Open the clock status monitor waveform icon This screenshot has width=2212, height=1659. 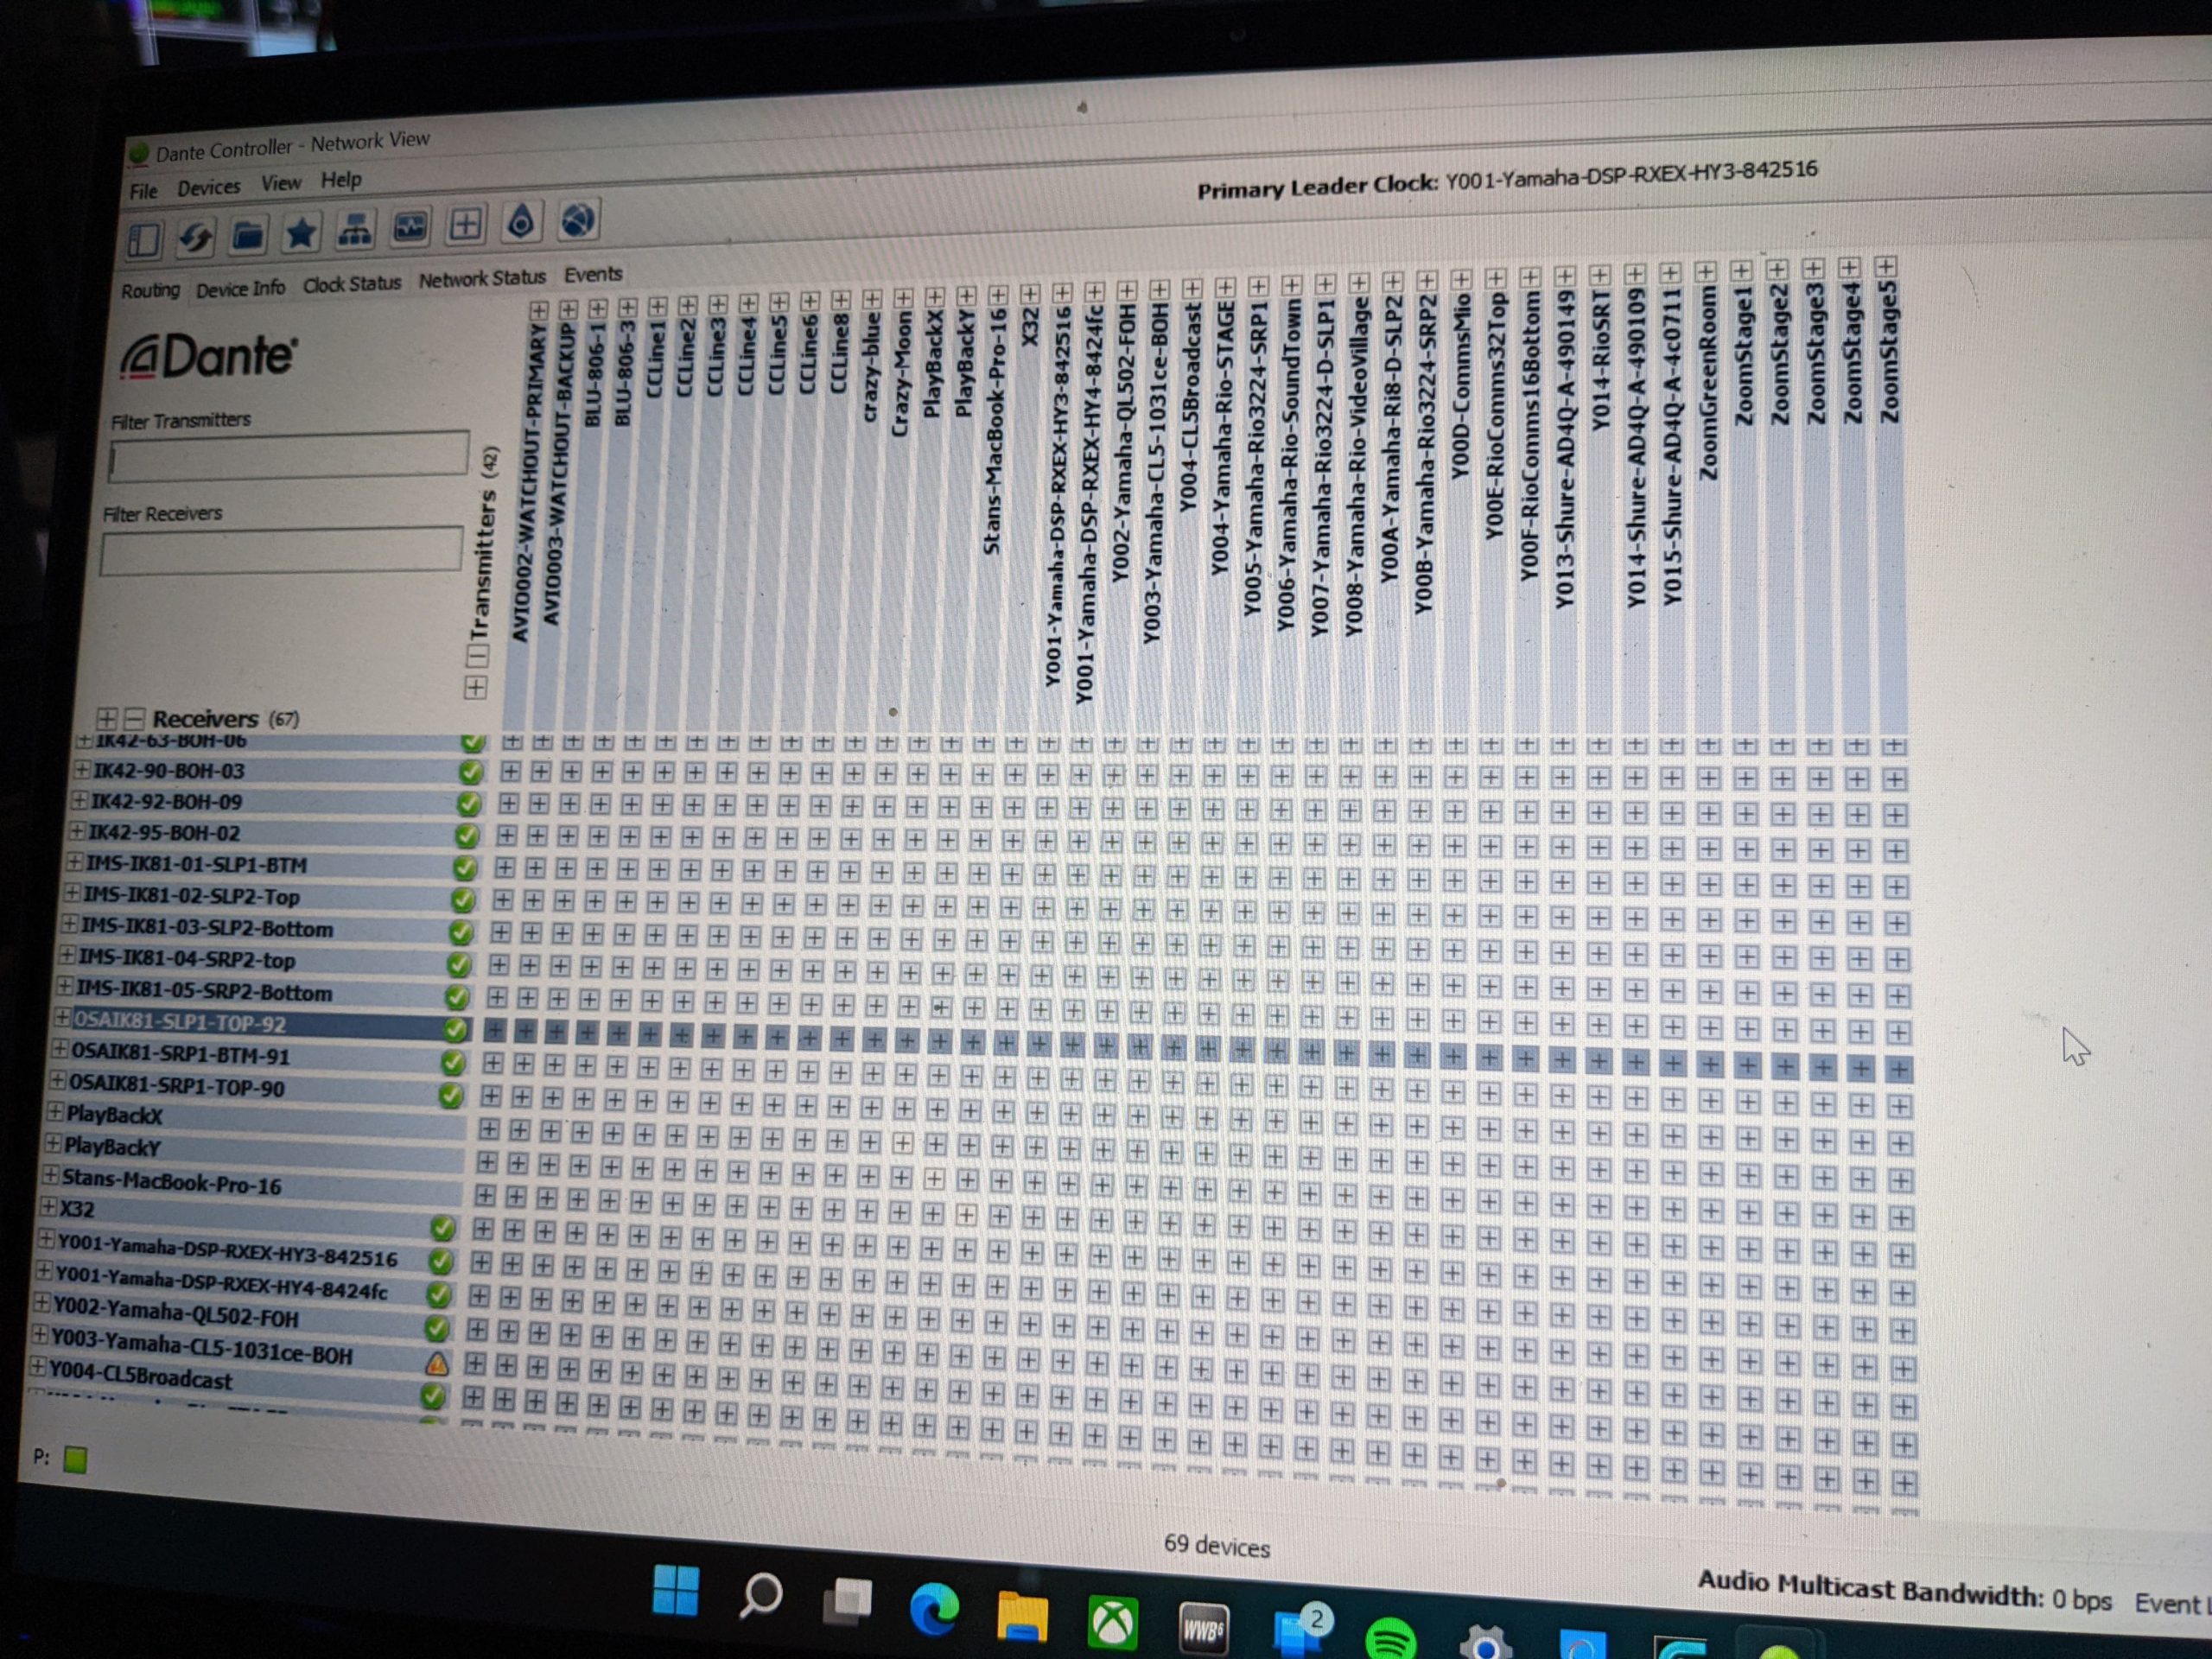(x=410, y=227)
